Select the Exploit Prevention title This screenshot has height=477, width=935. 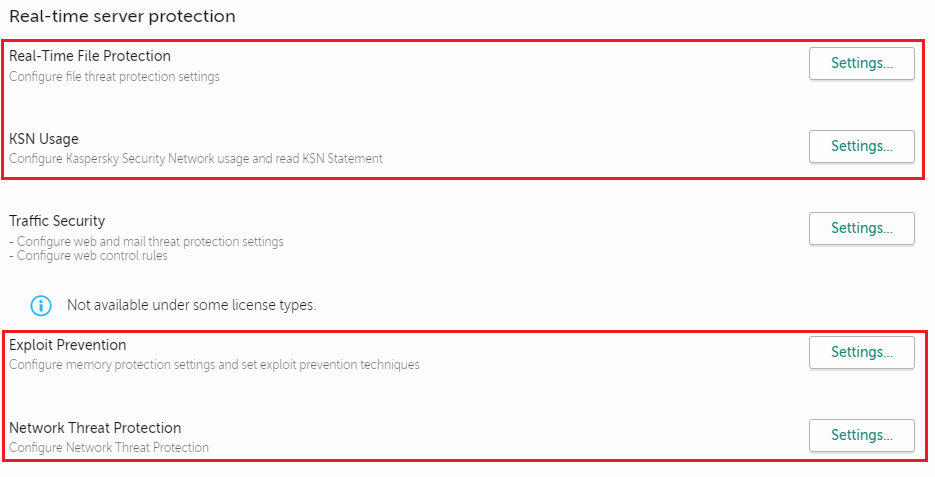(68, 345)
